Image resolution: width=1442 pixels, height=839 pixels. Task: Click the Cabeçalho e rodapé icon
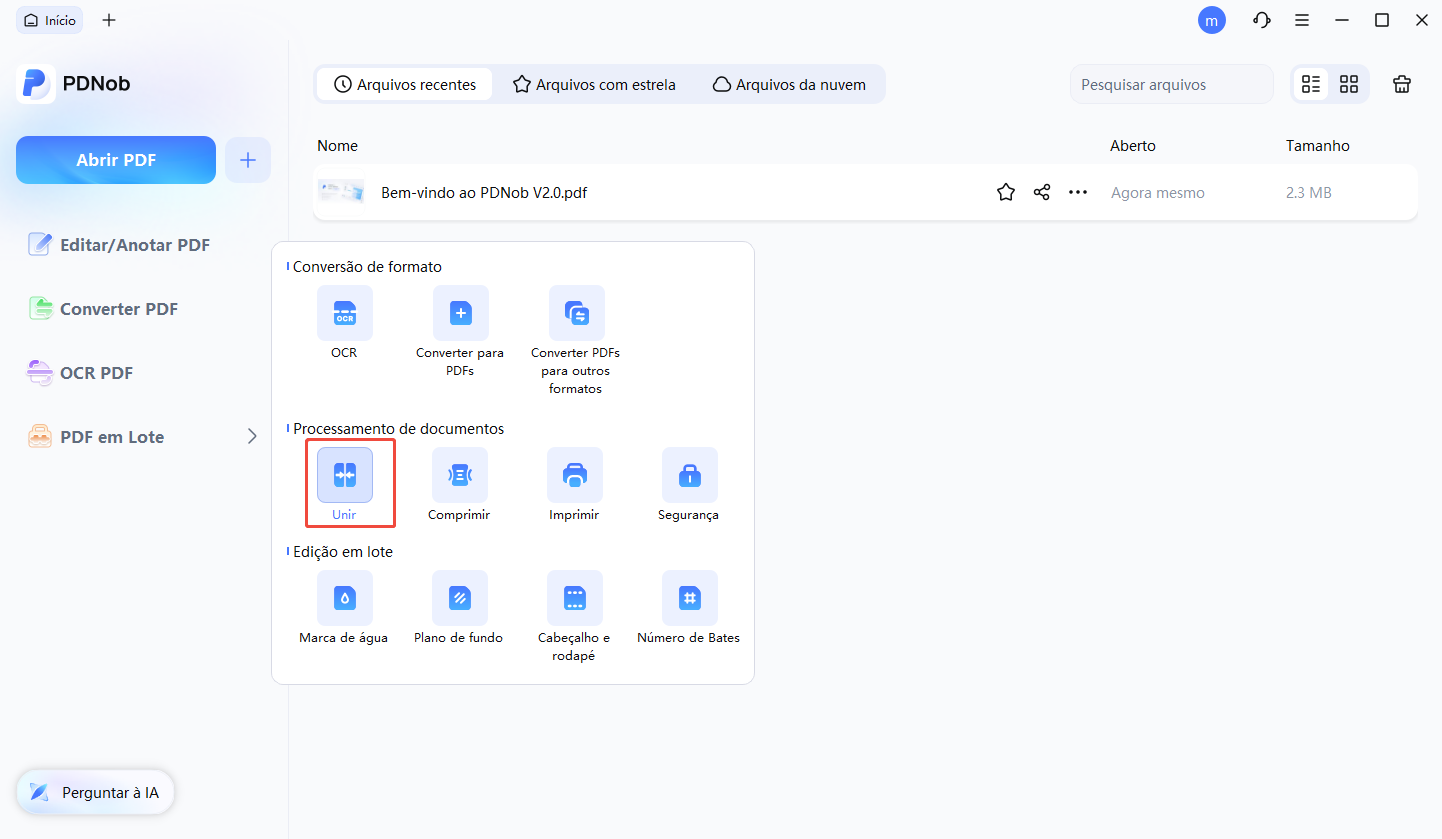[x=574, y=598]
